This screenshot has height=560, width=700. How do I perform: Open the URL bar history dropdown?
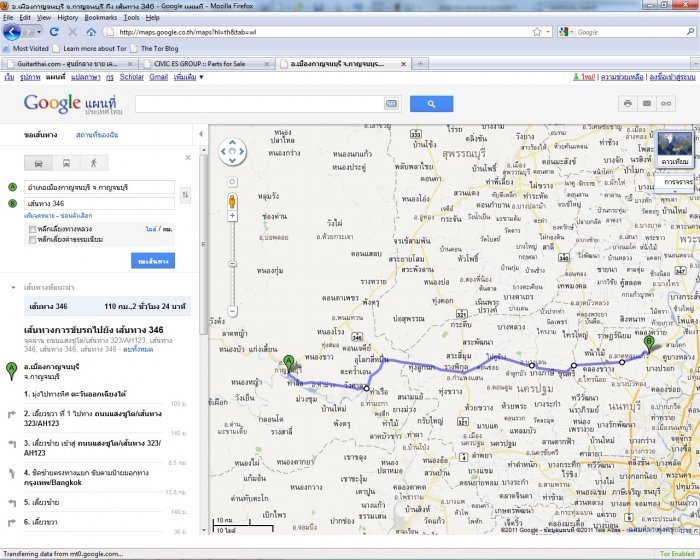tap(549, 32)
